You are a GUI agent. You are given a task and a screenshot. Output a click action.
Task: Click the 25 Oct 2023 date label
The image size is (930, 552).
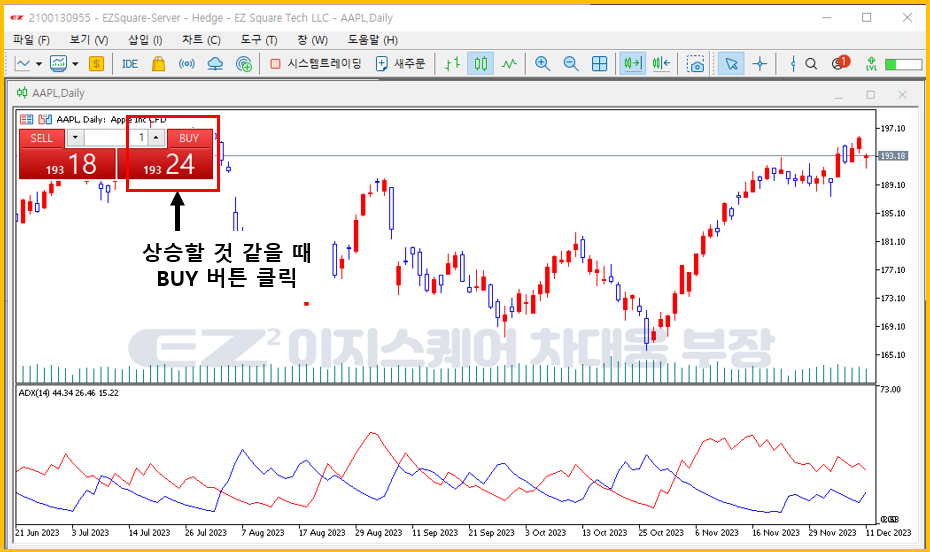point(661,532)
